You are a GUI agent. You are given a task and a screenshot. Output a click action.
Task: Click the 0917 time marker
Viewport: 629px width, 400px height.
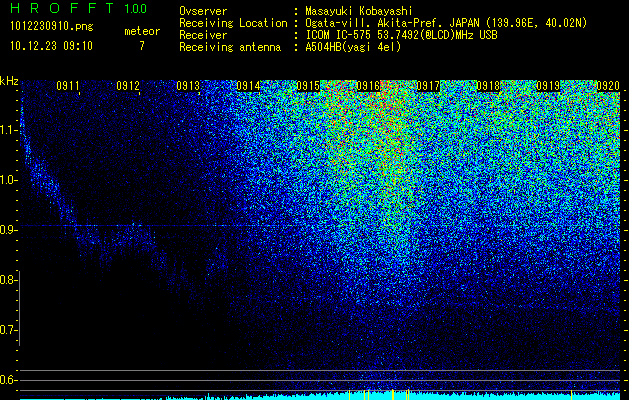(428, 85)
